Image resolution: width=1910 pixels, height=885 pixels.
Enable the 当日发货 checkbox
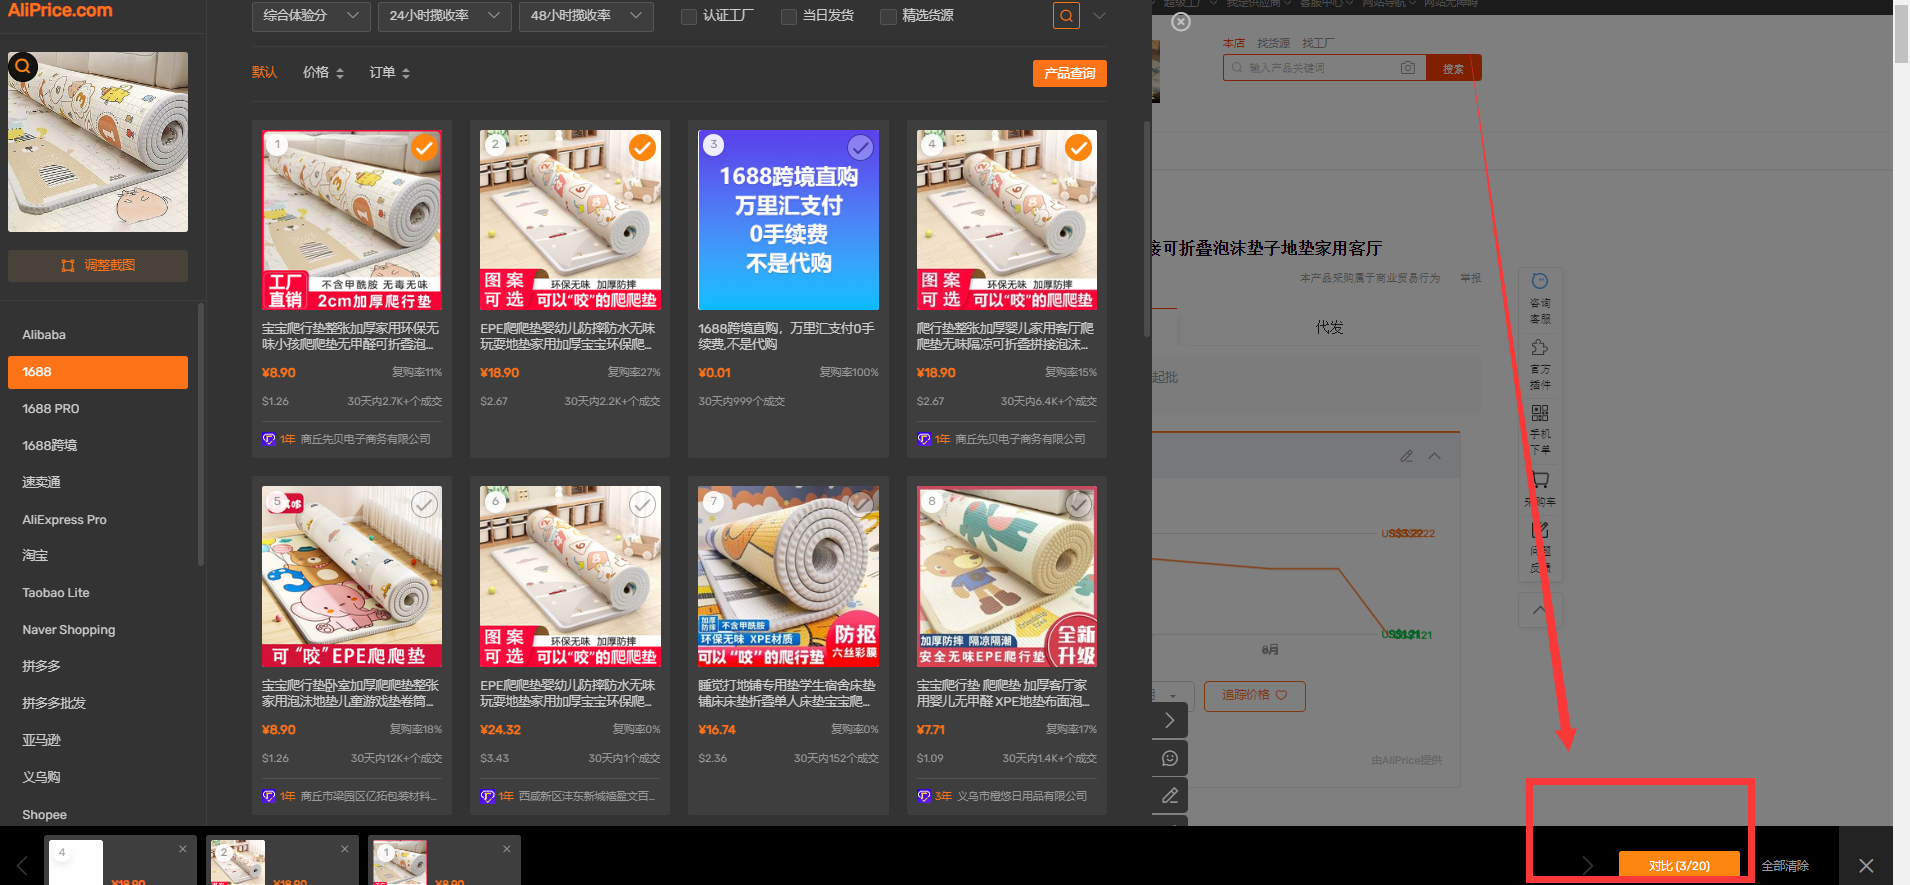click(x=788, y=17)
